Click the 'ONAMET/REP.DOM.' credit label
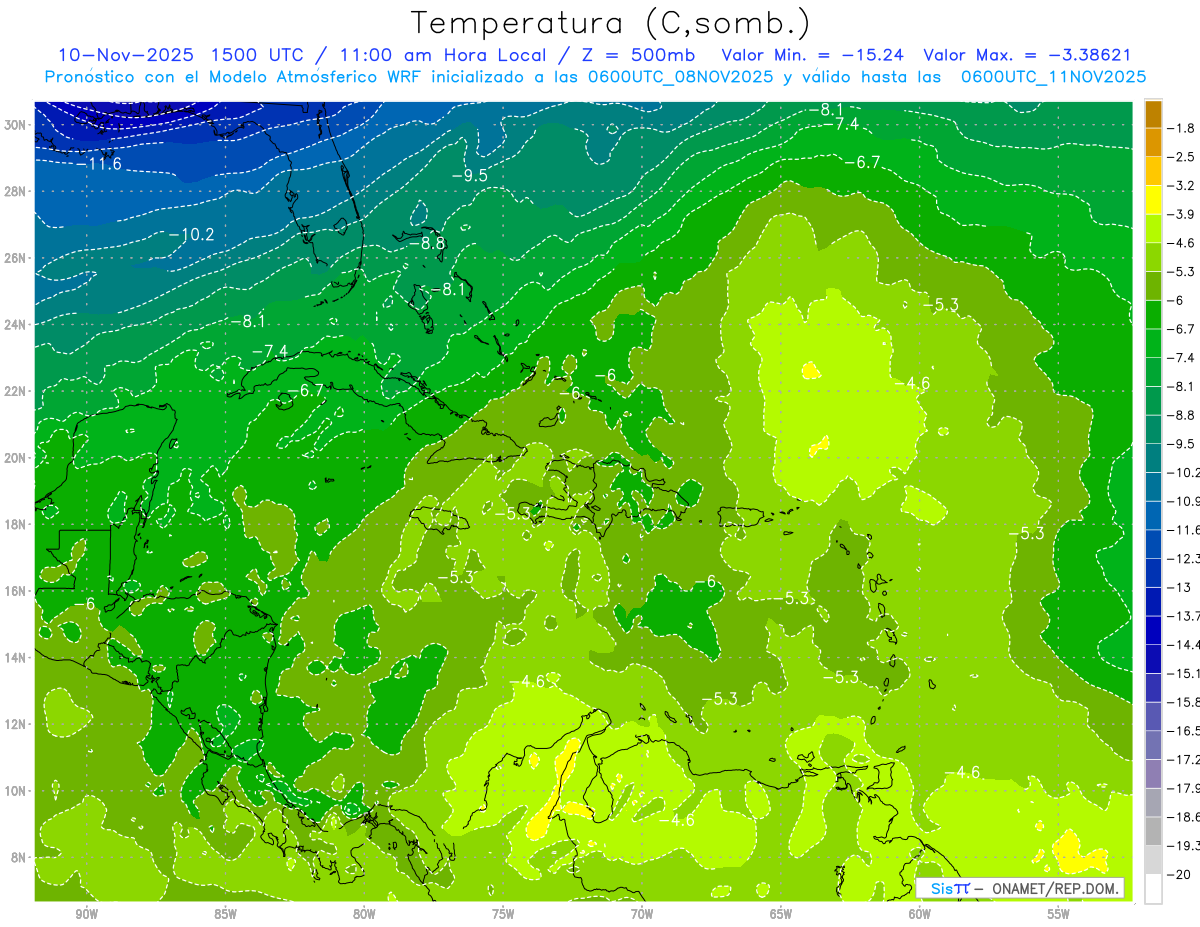Screen dimensions: 1200x927 coord(1053,888)
